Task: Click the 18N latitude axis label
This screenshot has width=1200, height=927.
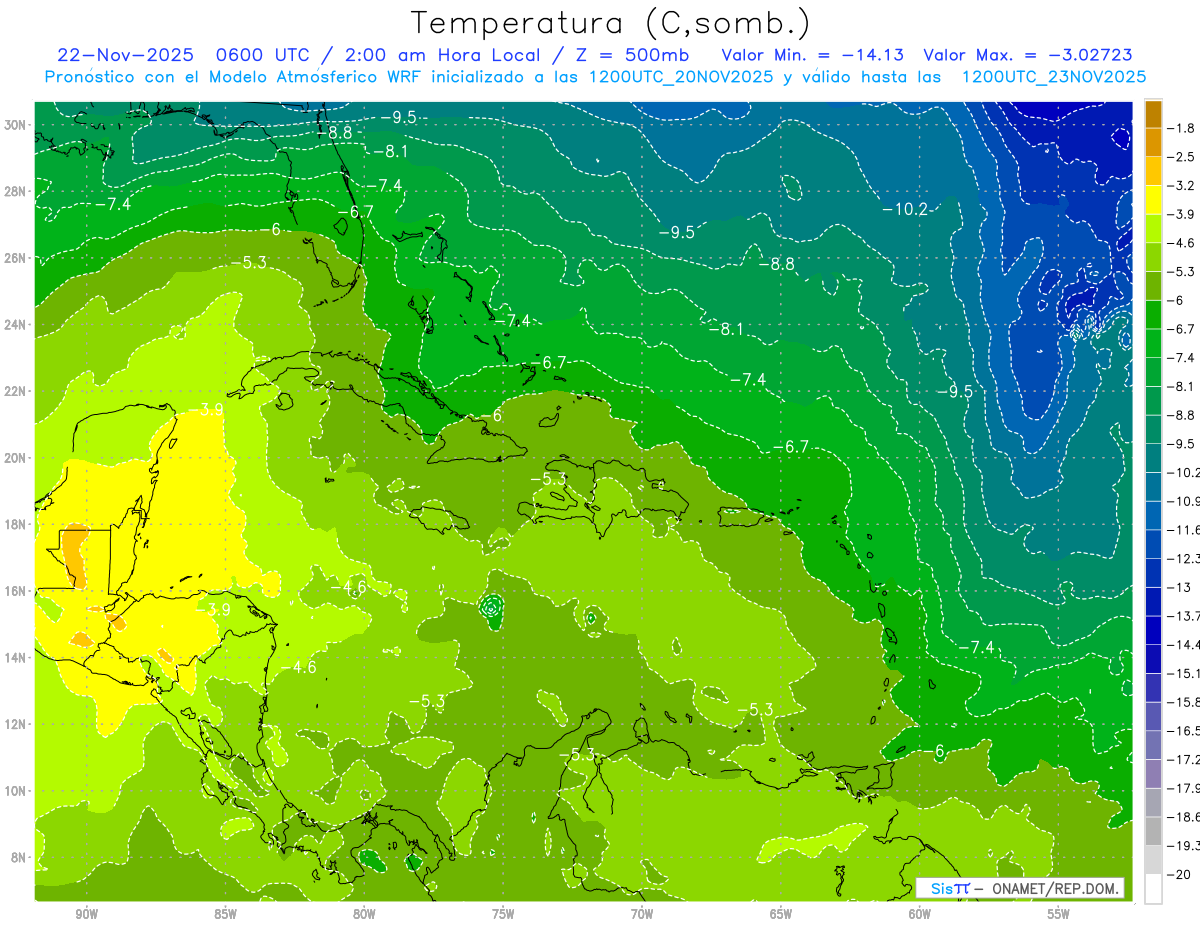Action: pyautogui.click(x=17, y=524)
